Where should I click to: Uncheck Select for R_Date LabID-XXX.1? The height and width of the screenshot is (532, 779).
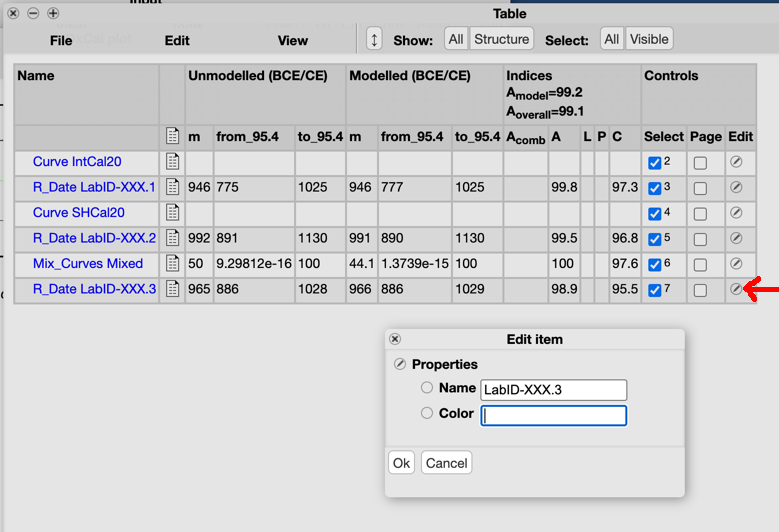point(655,189)
